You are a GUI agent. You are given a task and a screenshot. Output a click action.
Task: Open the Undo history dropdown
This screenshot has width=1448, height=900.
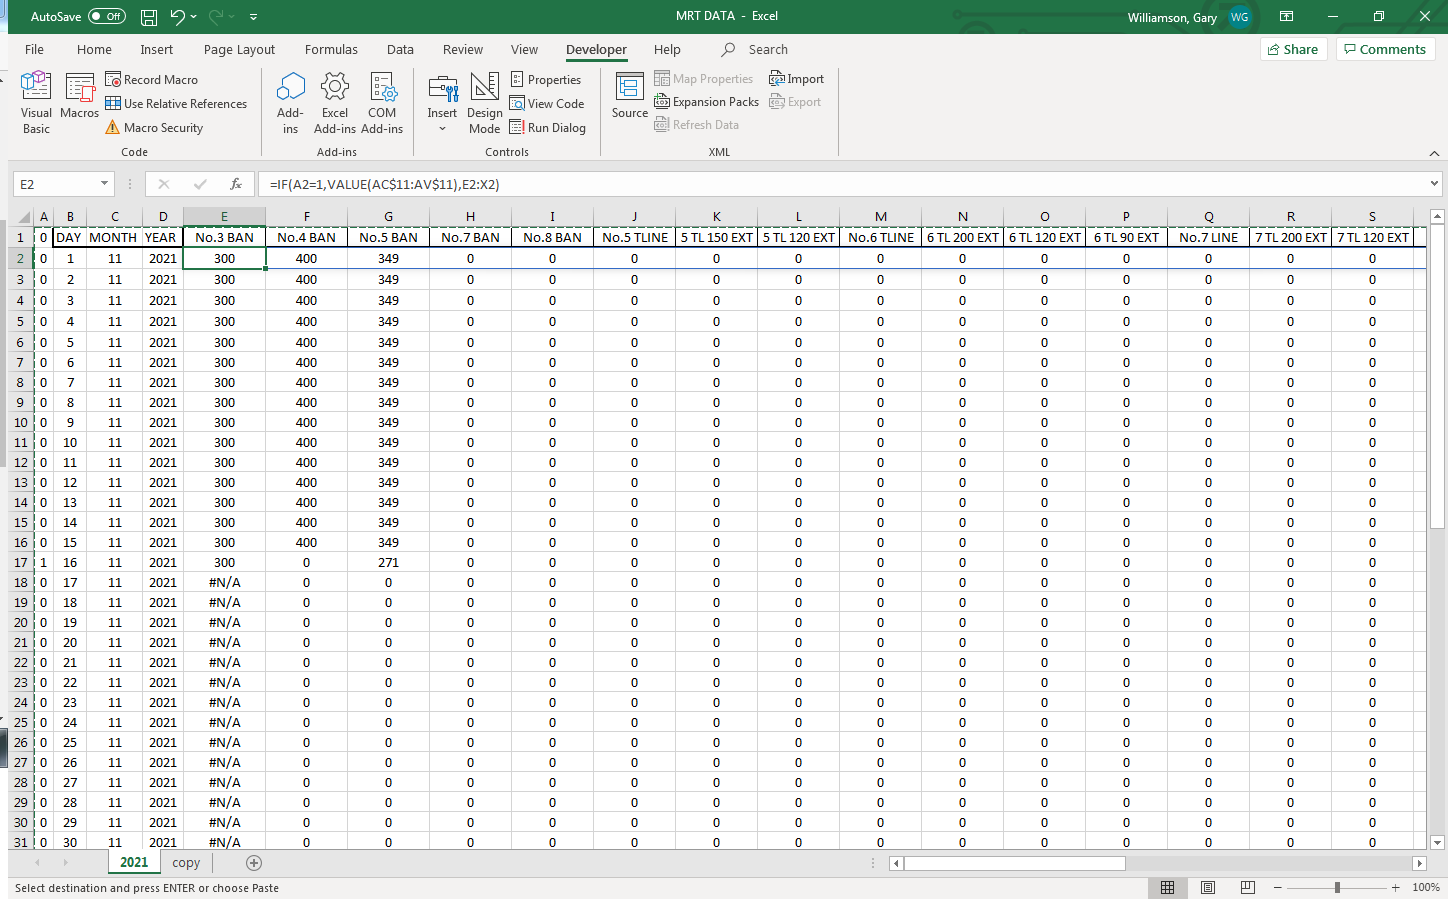(194, 17)
